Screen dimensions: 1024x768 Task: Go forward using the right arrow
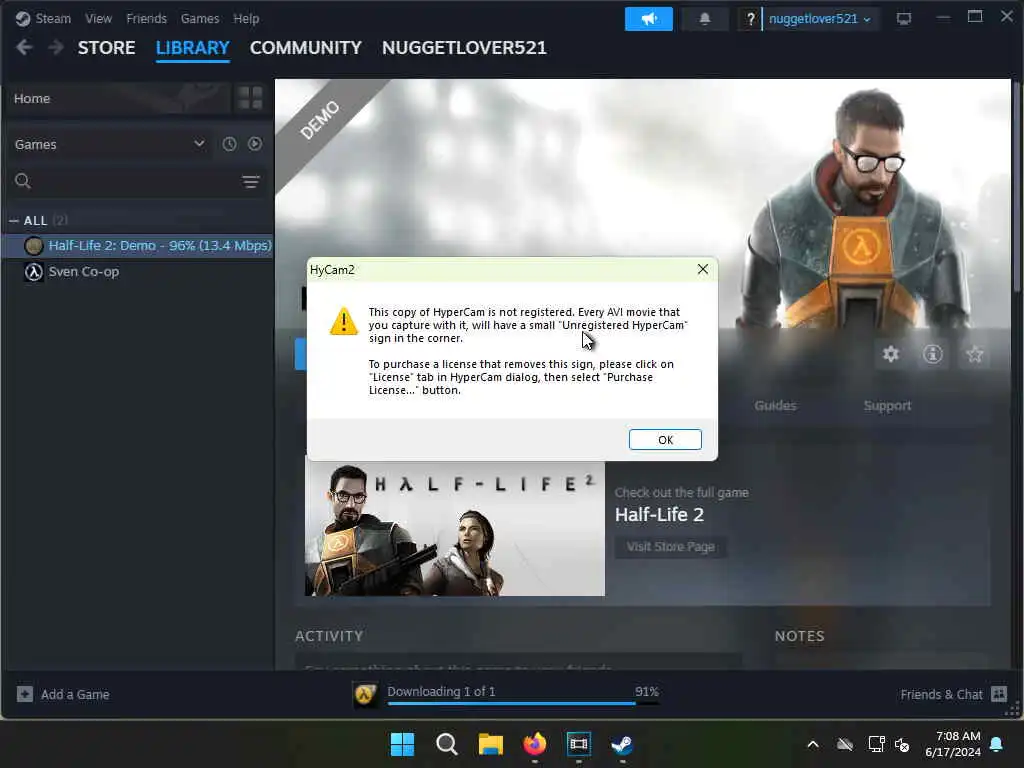pos(56,47)
